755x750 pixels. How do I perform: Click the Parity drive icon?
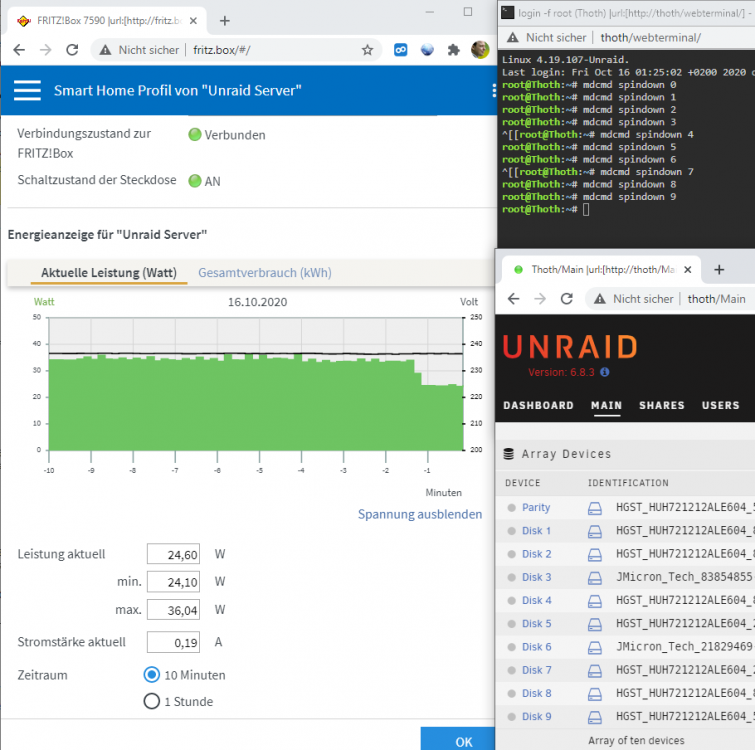[595, 508]
